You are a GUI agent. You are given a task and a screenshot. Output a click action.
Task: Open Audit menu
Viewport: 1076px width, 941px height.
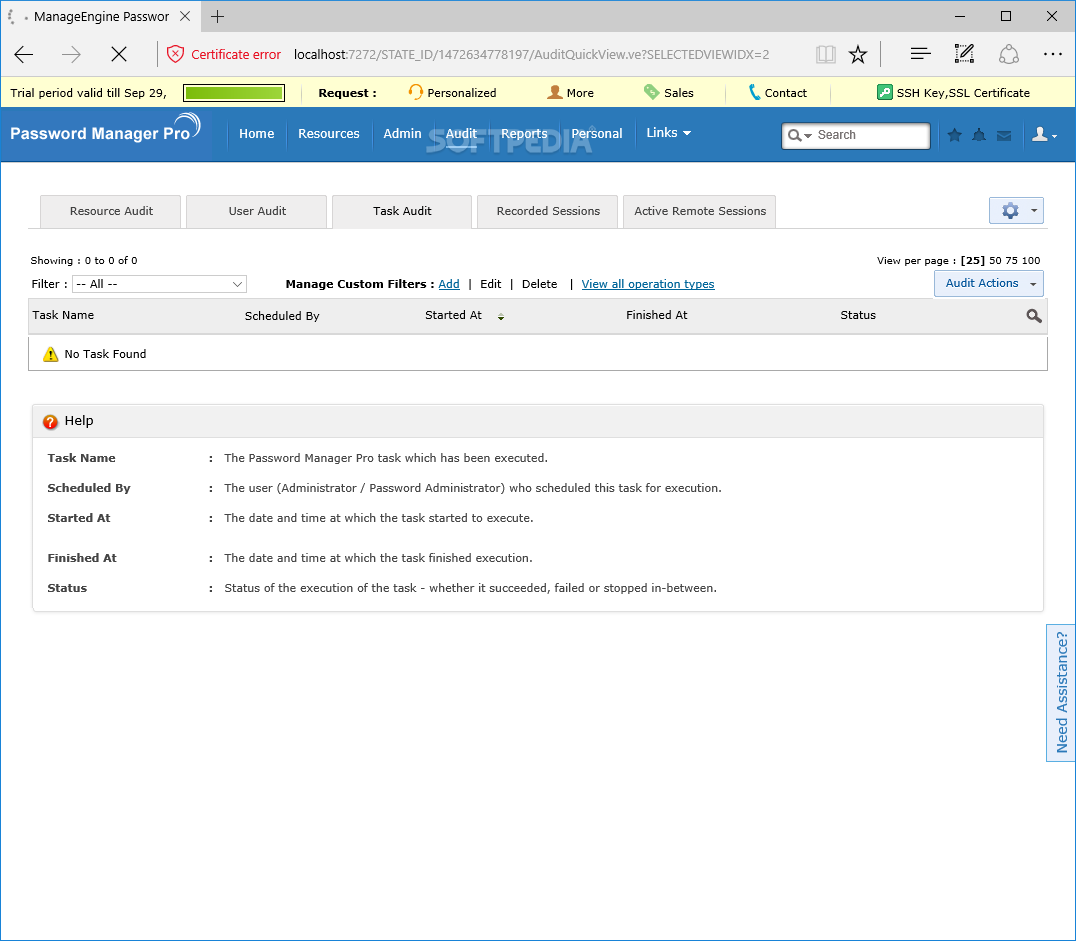coord(461,134)
